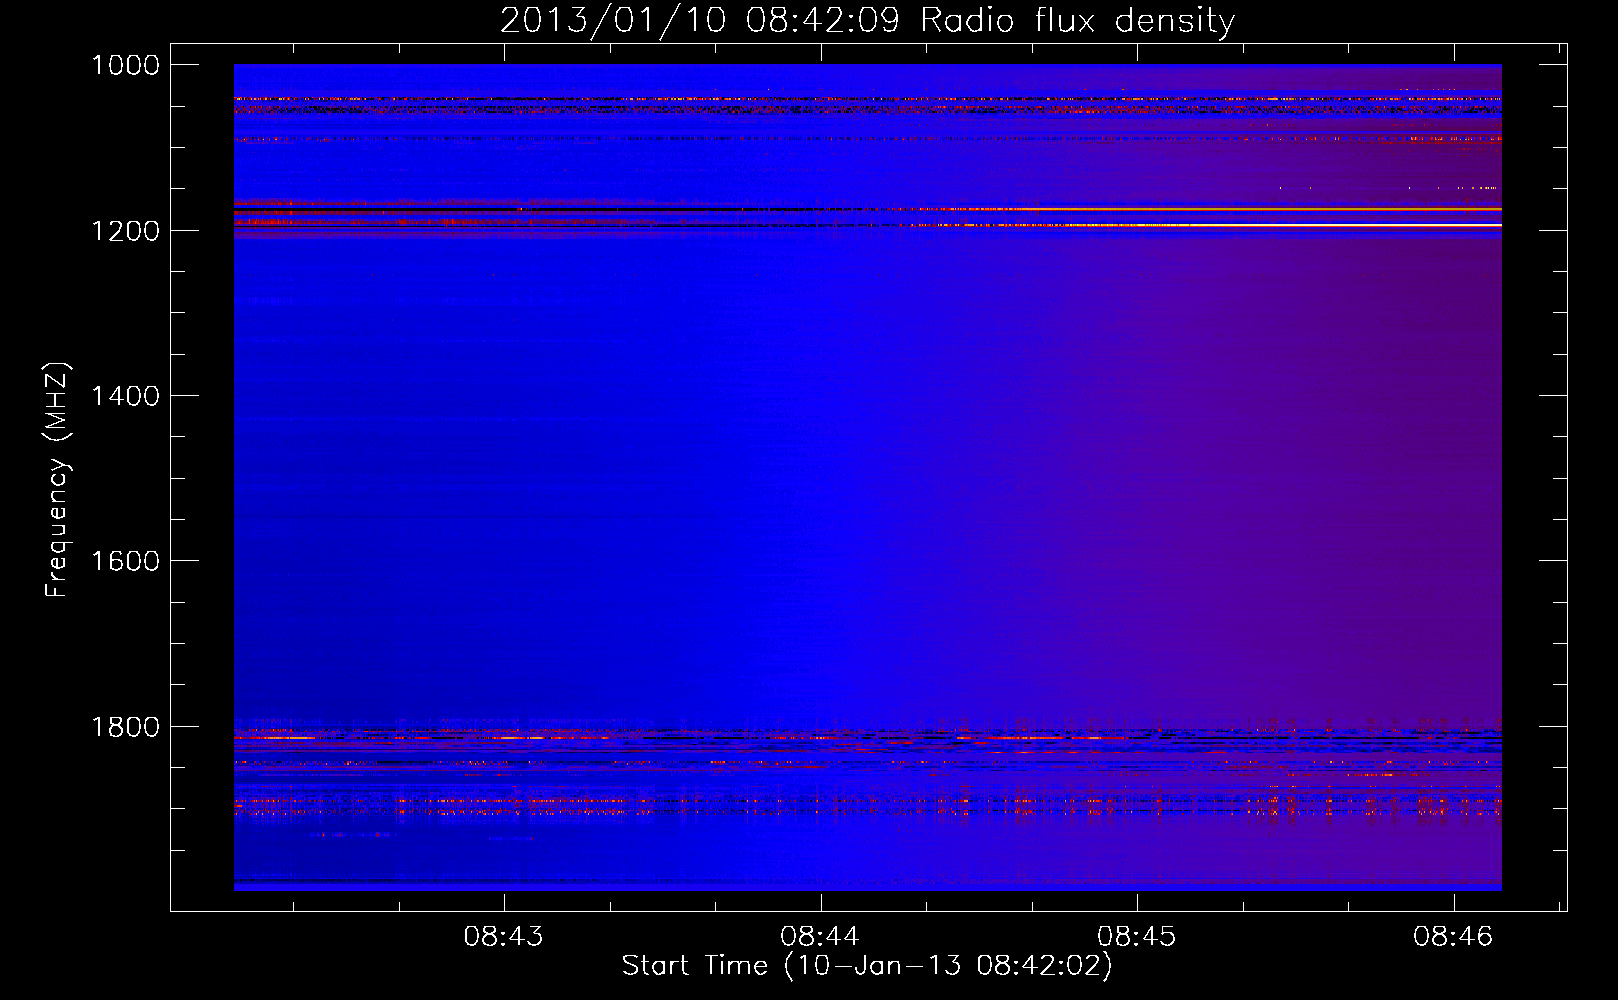This screenshot has width=1618, height=1000.
Task: Click the '1800' frequency tick label
Action: tap(125, 727)
